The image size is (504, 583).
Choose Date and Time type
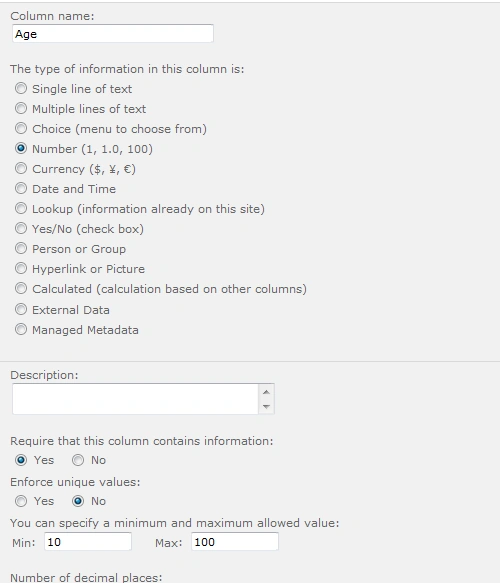click(21, 189)
